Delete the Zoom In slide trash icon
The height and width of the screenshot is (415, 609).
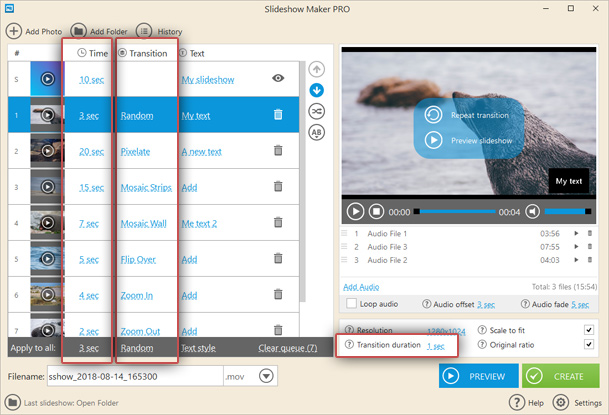(278, 294)
